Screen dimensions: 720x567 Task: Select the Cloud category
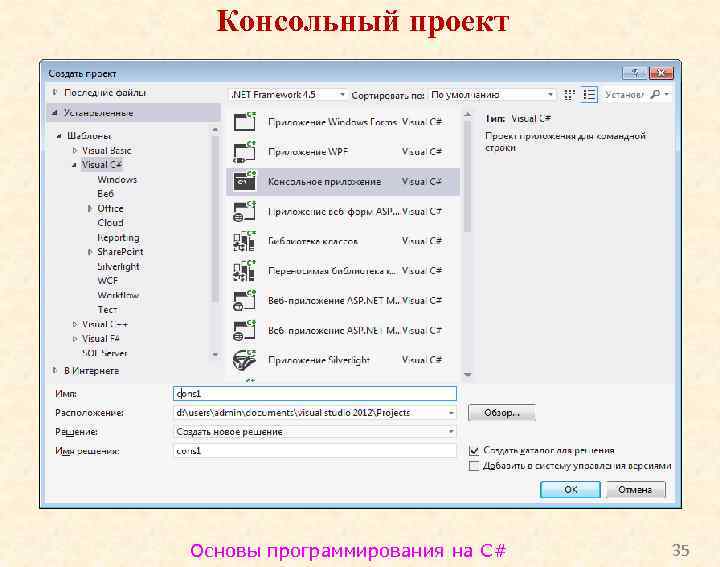coord(110,223)
